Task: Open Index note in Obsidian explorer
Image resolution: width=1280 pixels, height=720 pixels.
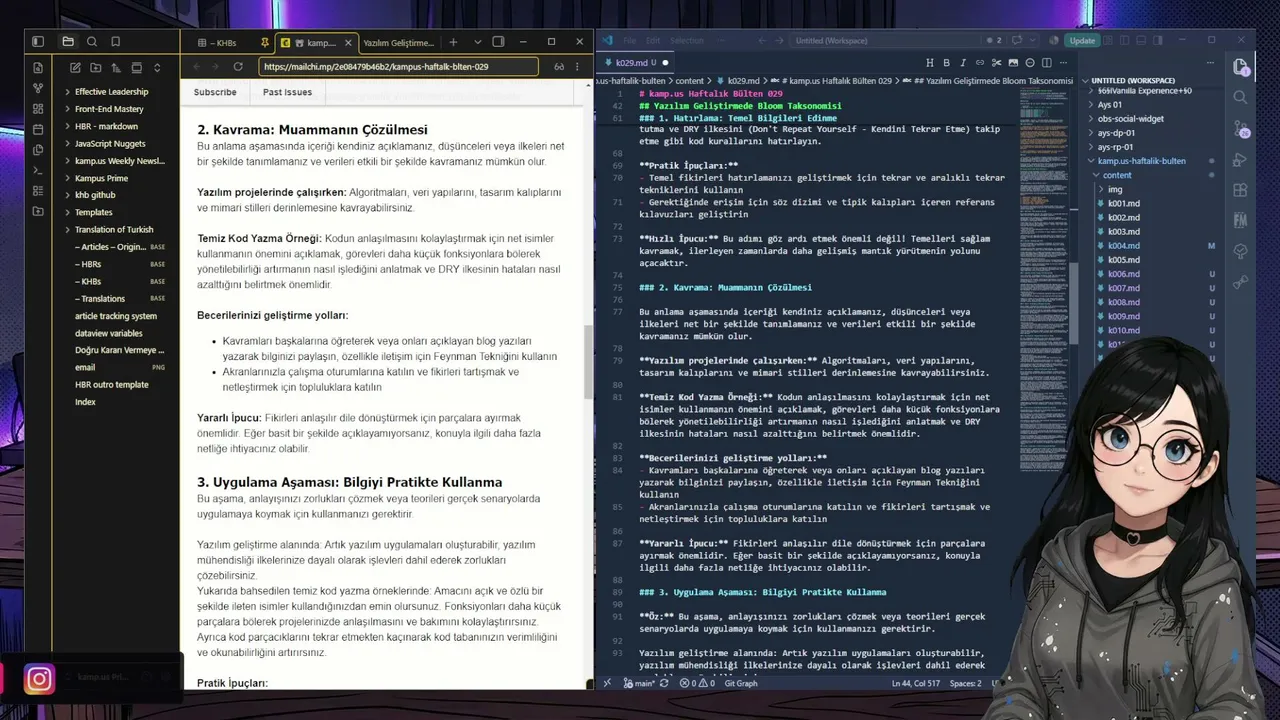Action: pos(86,402)
